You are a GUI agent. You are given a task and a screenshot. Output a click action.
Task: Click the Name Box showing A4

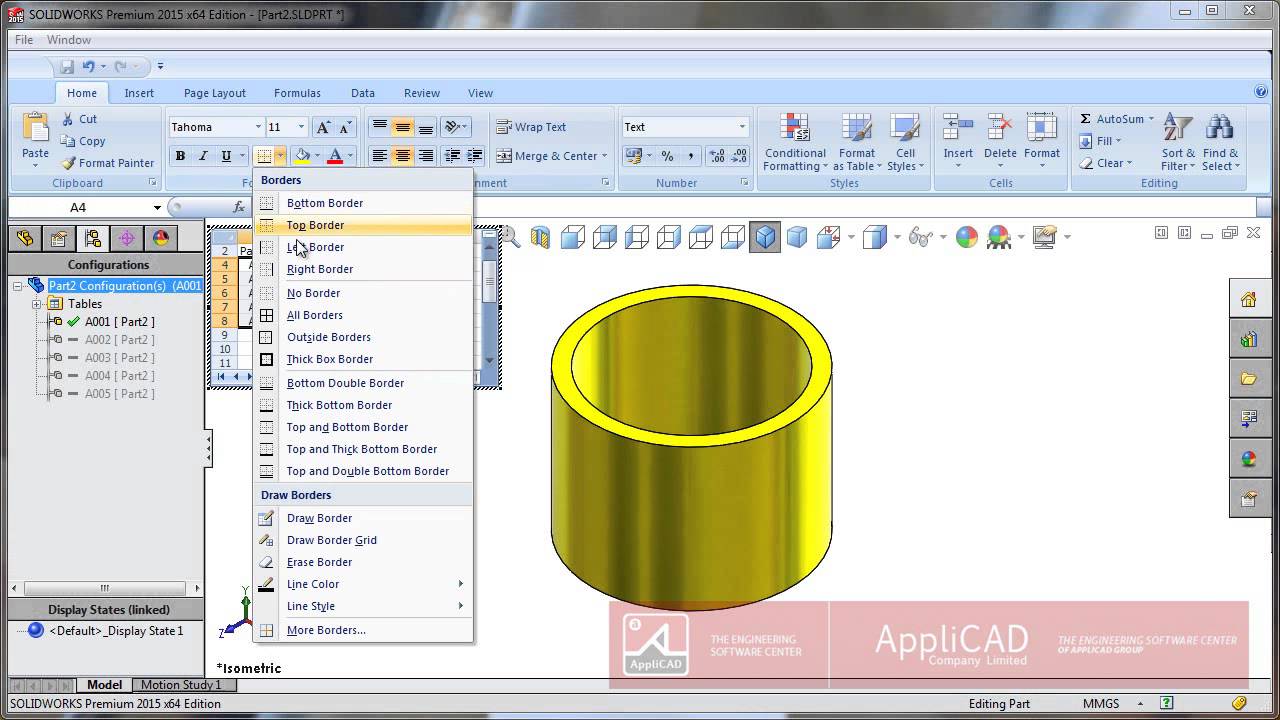[x=86, y=207]
